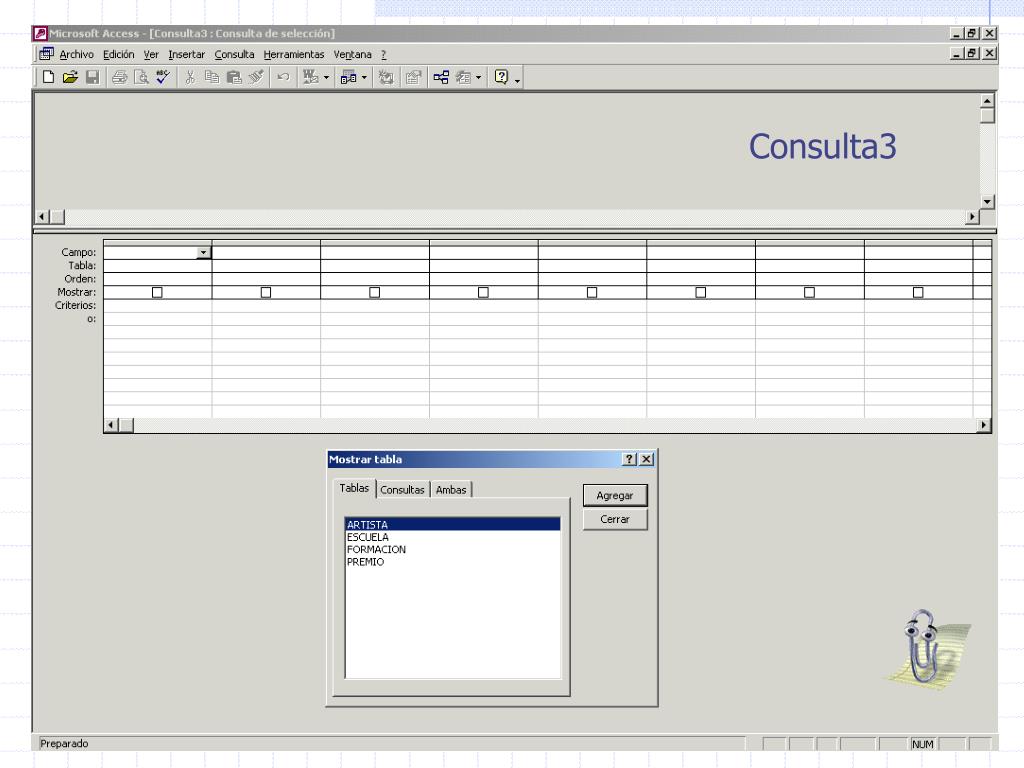
Task: Select FORMACION in the table list
Action: pos(376,549)
